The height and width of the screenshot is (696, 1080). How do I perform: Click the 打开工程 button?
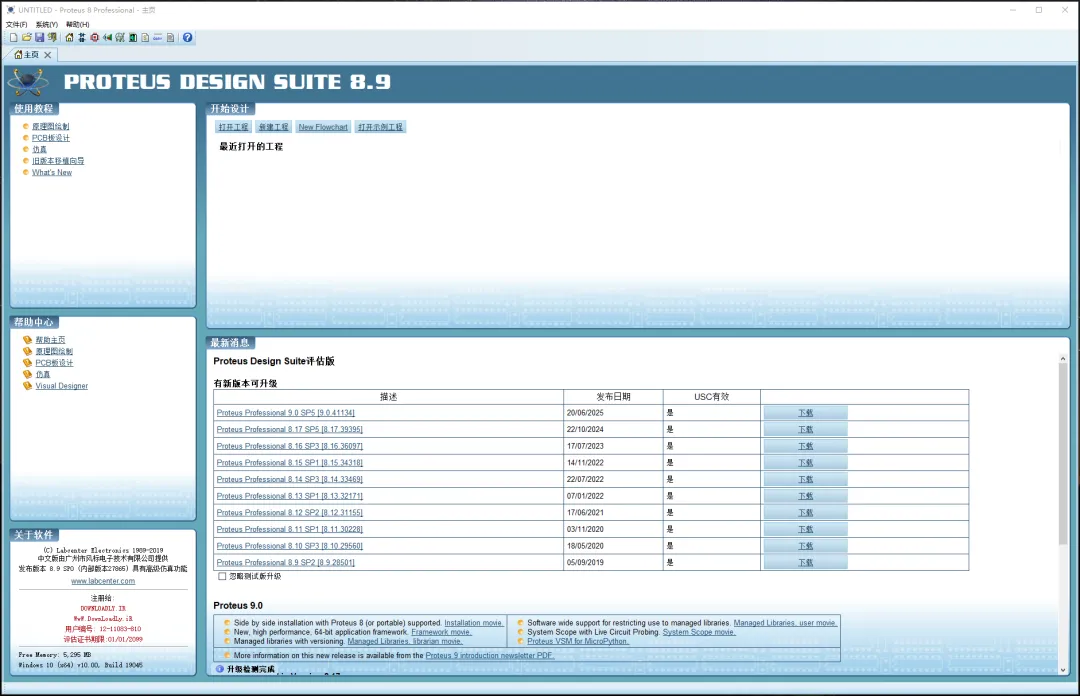point(233,127)
